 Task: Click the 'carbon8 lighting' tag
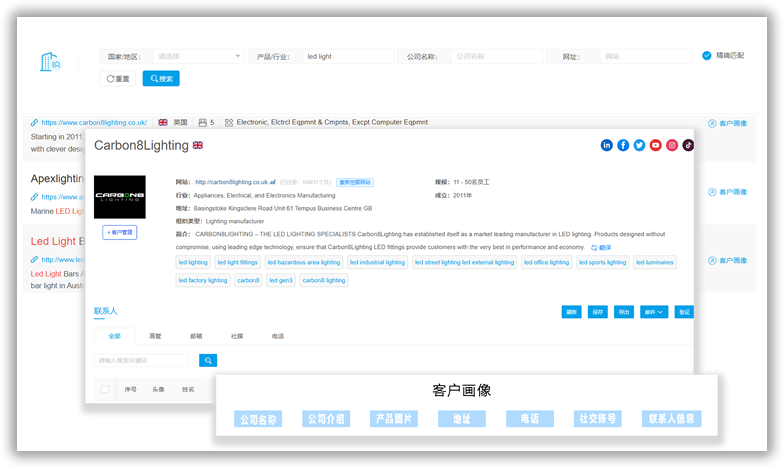click(x=324, y=280)
